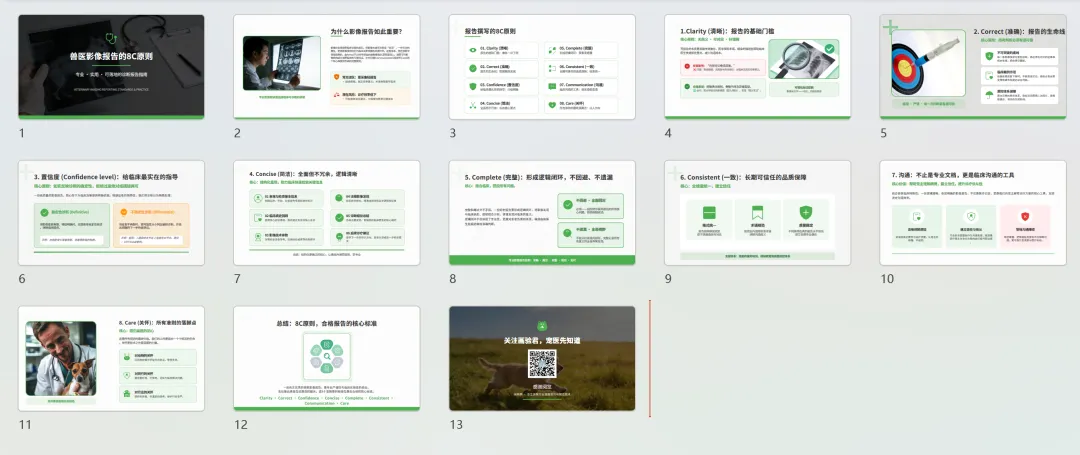Screen dimensions: 1080x455
Task: Select the 5. Complete (完整) slide thumbnail
Action: pos(542,213)
